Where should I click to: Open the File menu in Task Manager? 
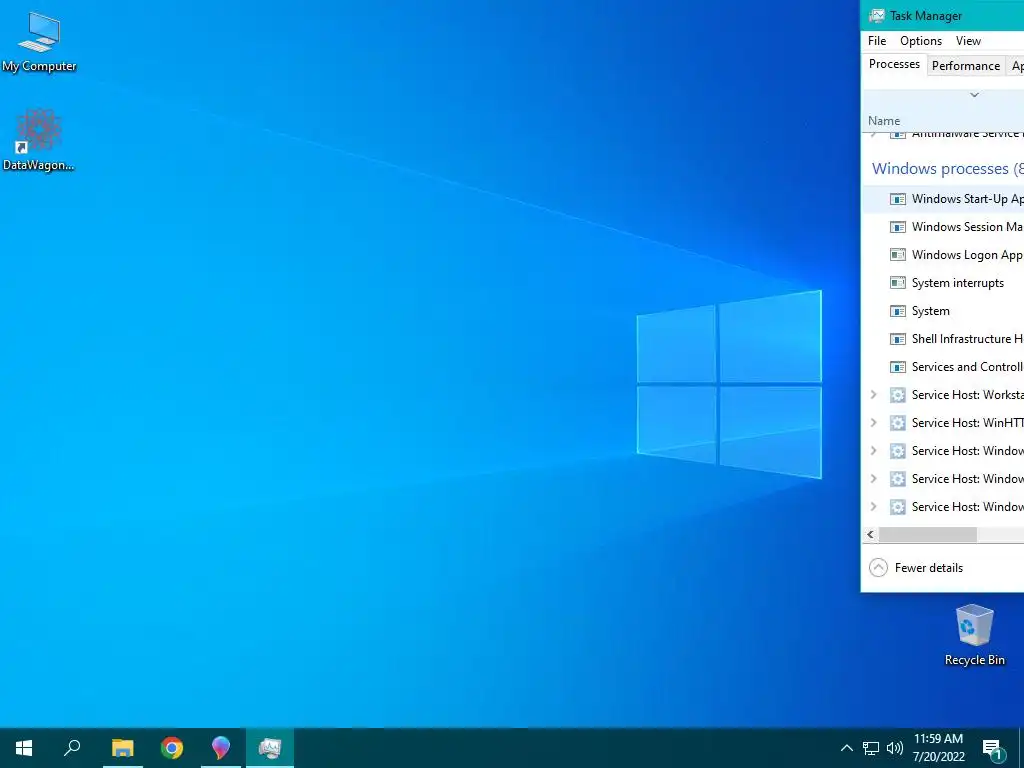coord(877,40)
